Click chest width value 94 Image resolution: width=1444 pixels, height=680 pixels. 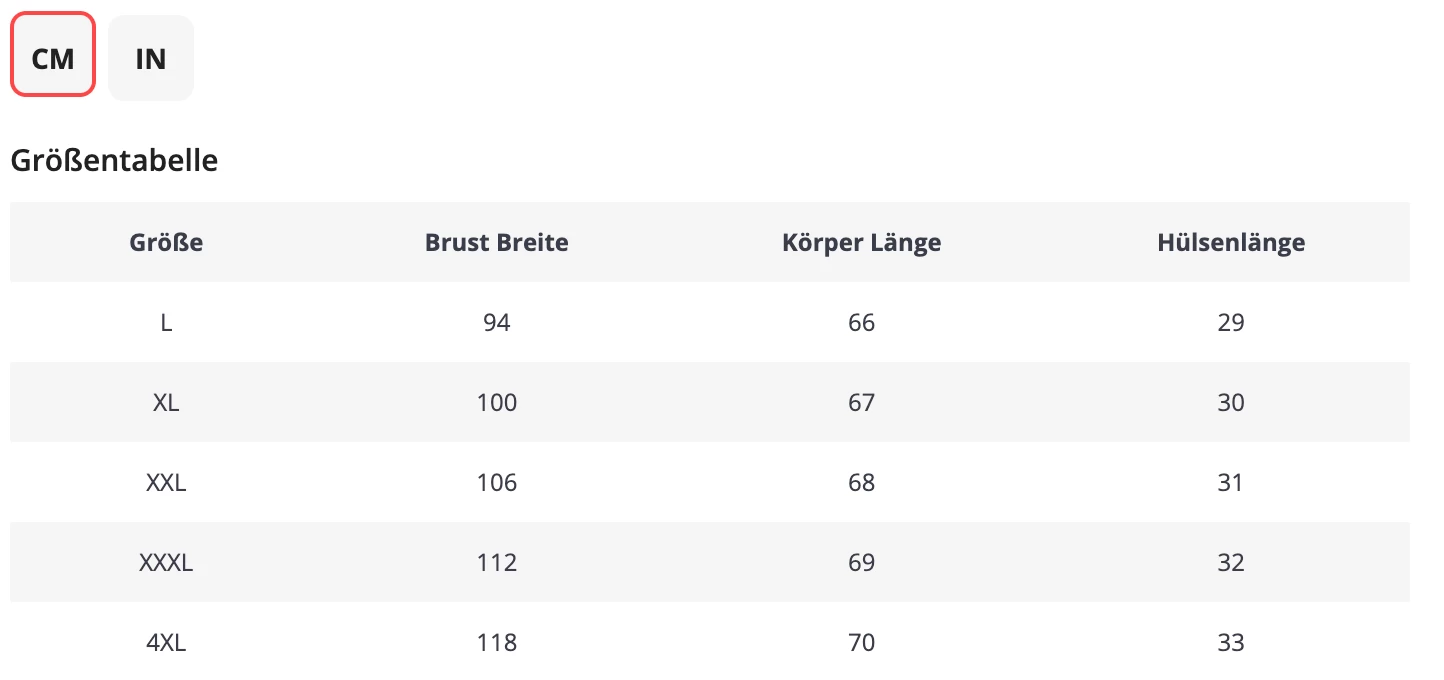pyautogui.click(x=496, y=322)
